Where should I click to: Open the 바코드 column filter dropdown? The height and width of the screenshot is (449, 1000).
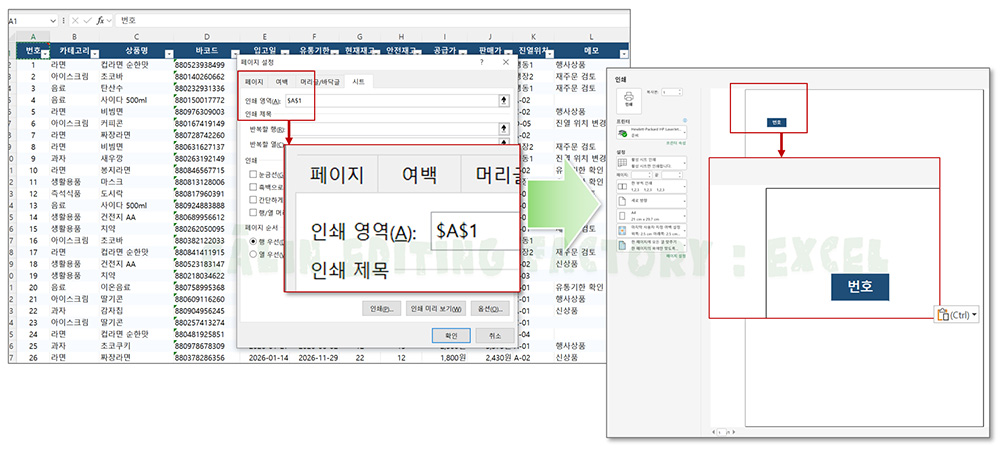[235, 54]
